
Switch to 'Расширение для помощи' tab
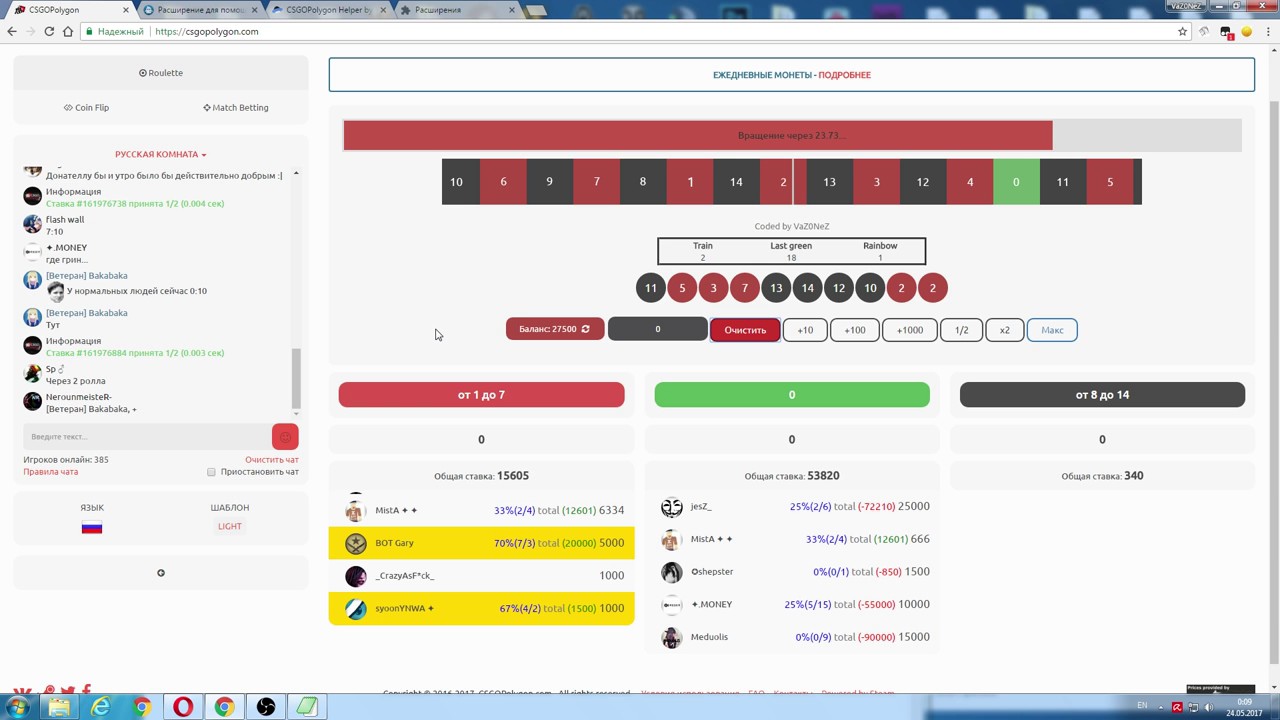pos(200,10)
